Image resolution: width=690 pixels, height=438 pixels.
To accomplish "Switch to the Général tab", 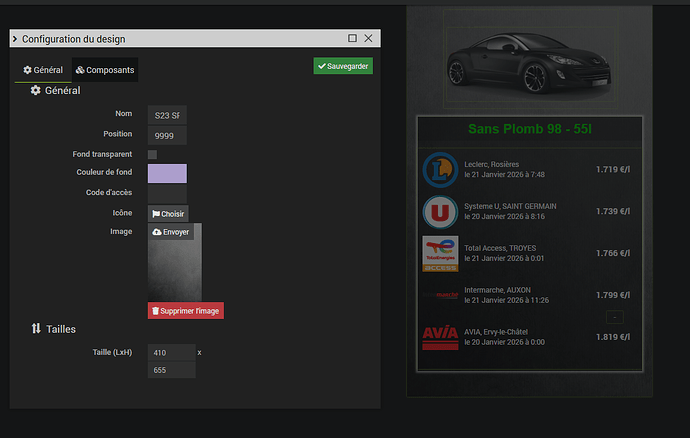I will point(43,70).
